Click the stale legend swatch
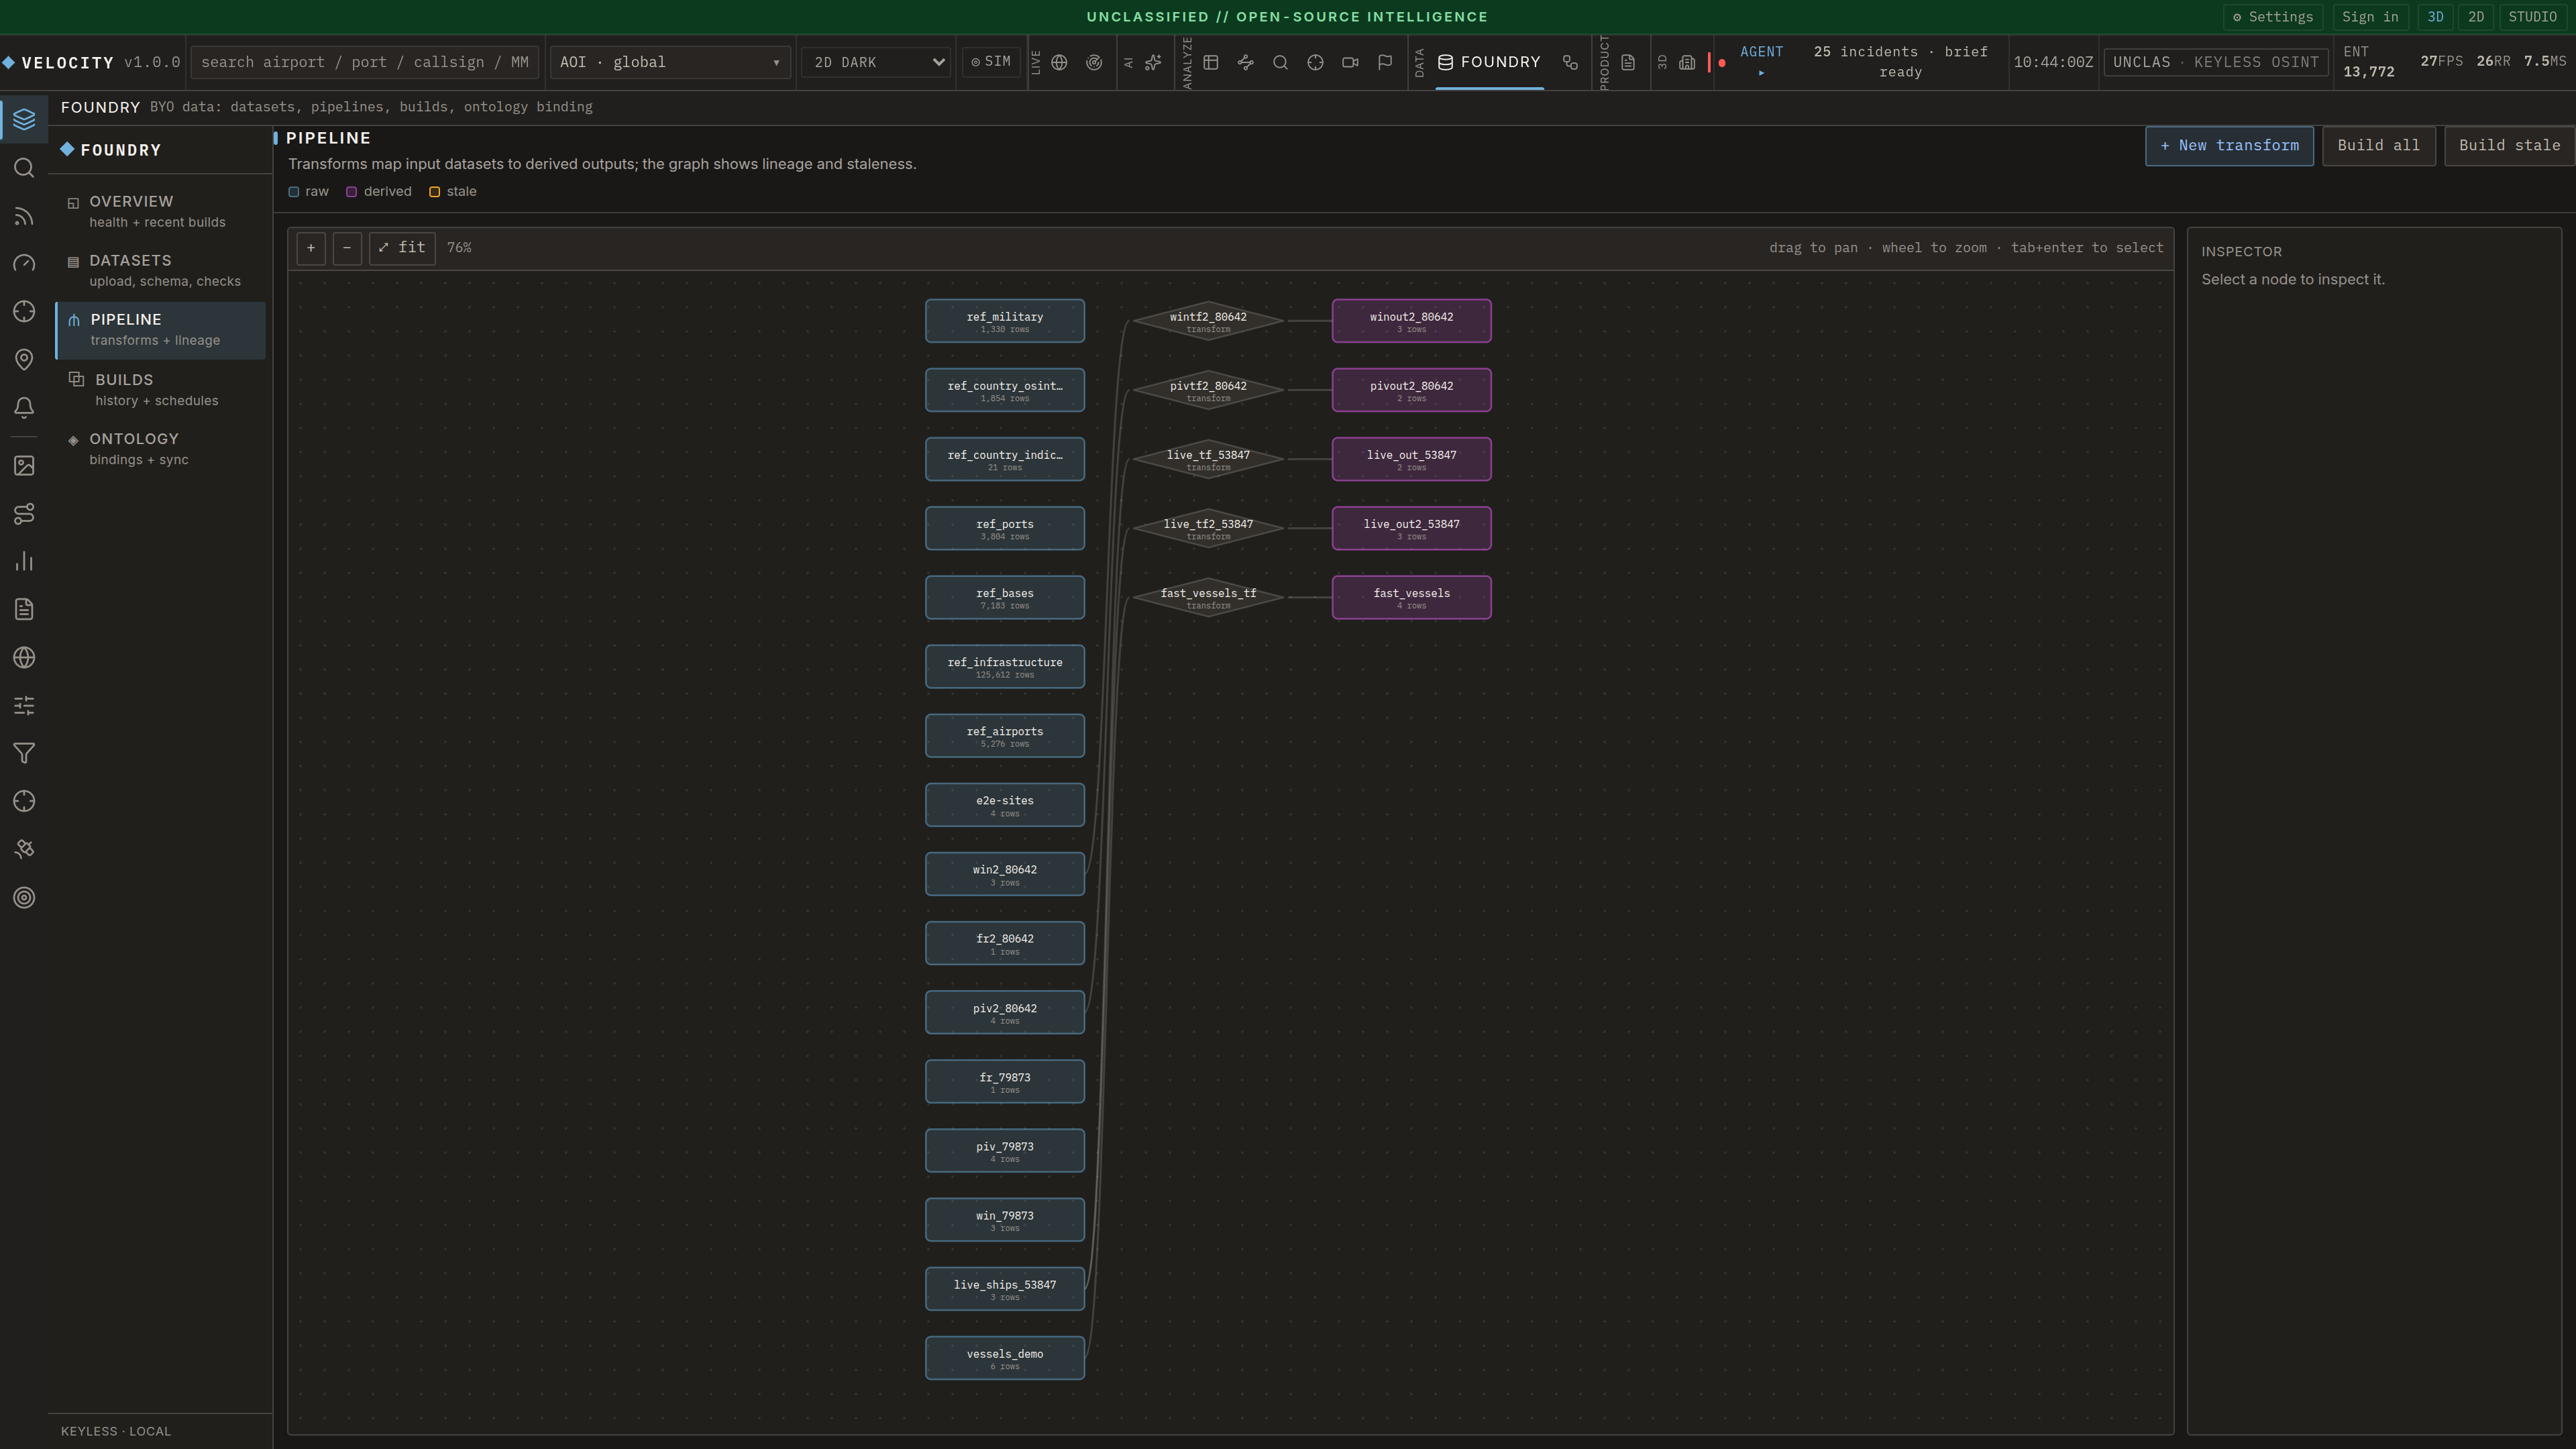Viewport: 2576px width, 1449px height. [x=434, y=192]
